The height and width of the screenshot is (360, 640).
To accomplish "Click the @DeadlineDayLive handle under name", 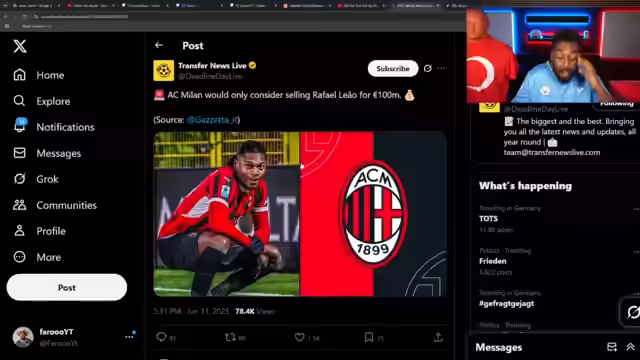I will pos(210,76).
